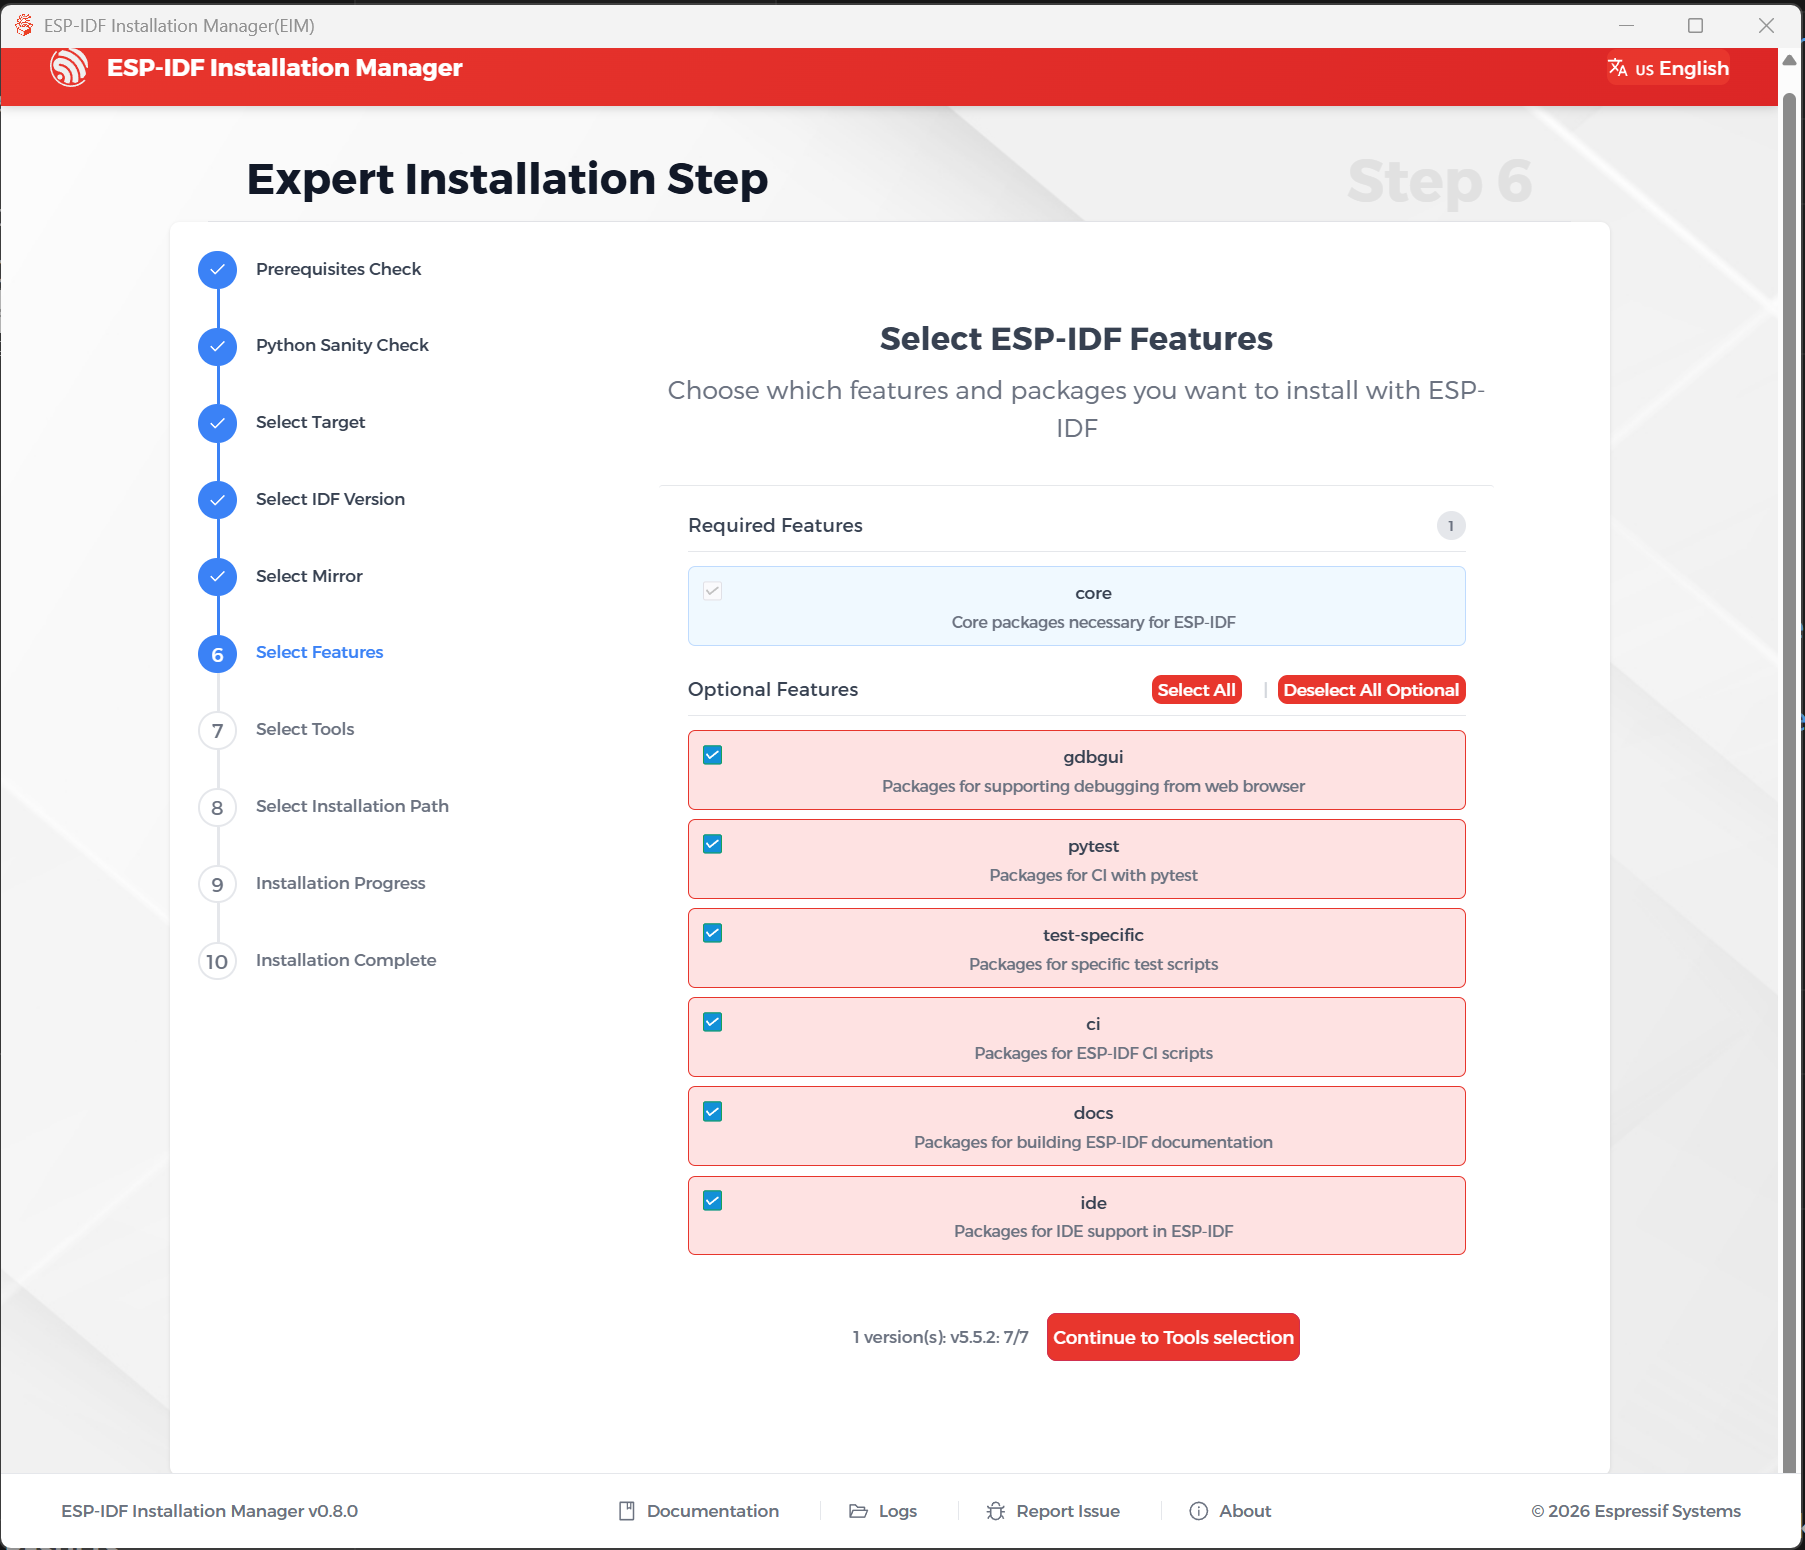Go to the Python Sanity Check step
The width and height of the screenshot is (1805, 1550).
pos(342,345)
